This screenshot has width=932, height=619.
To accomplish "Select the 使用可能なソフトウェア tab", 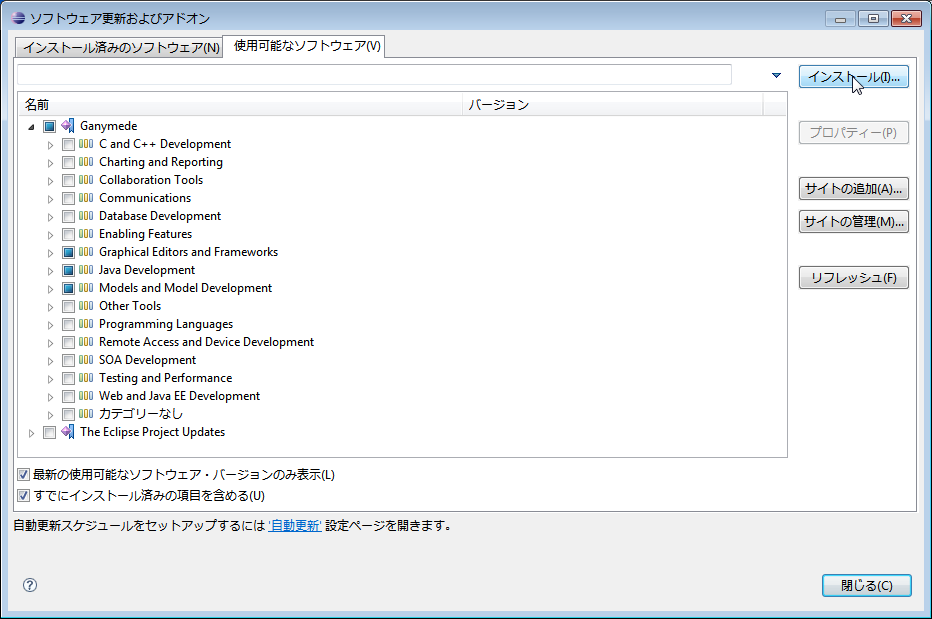I will click(306, 46).
